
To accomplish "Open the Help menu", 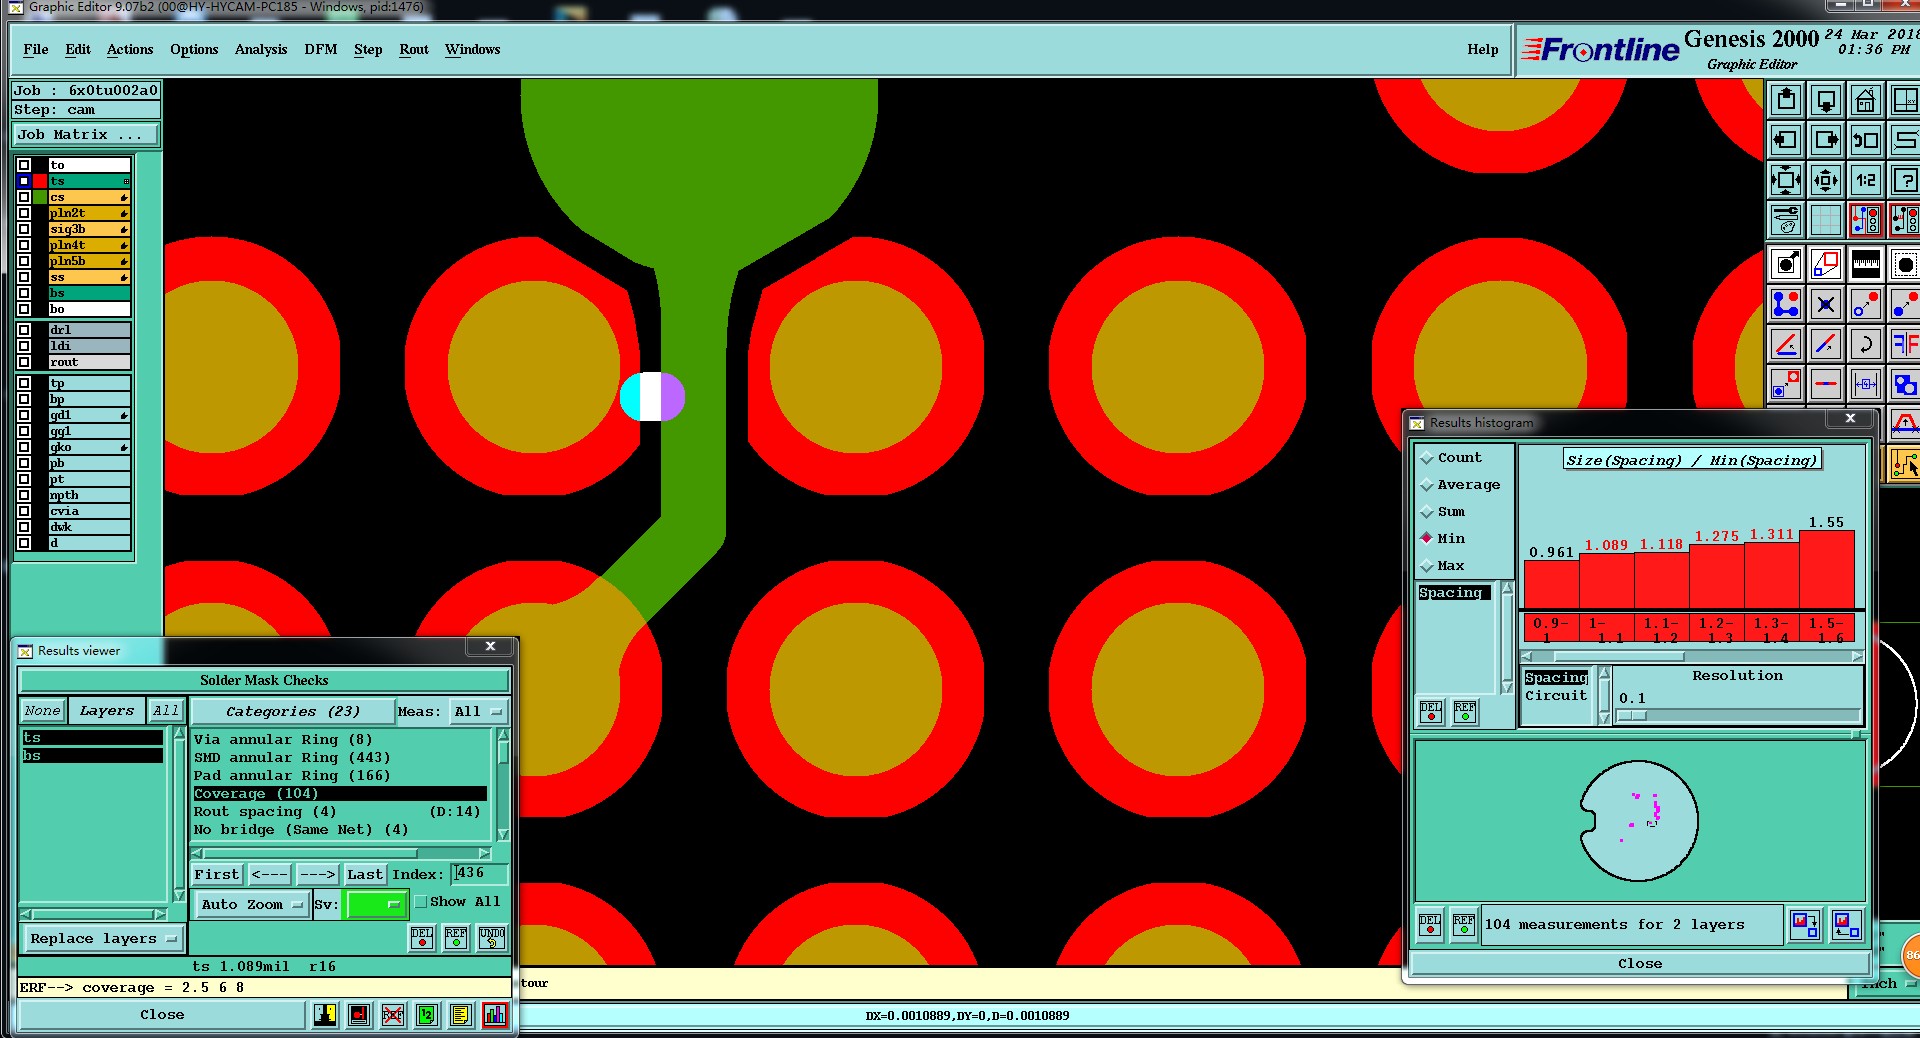I will 1483,49.
